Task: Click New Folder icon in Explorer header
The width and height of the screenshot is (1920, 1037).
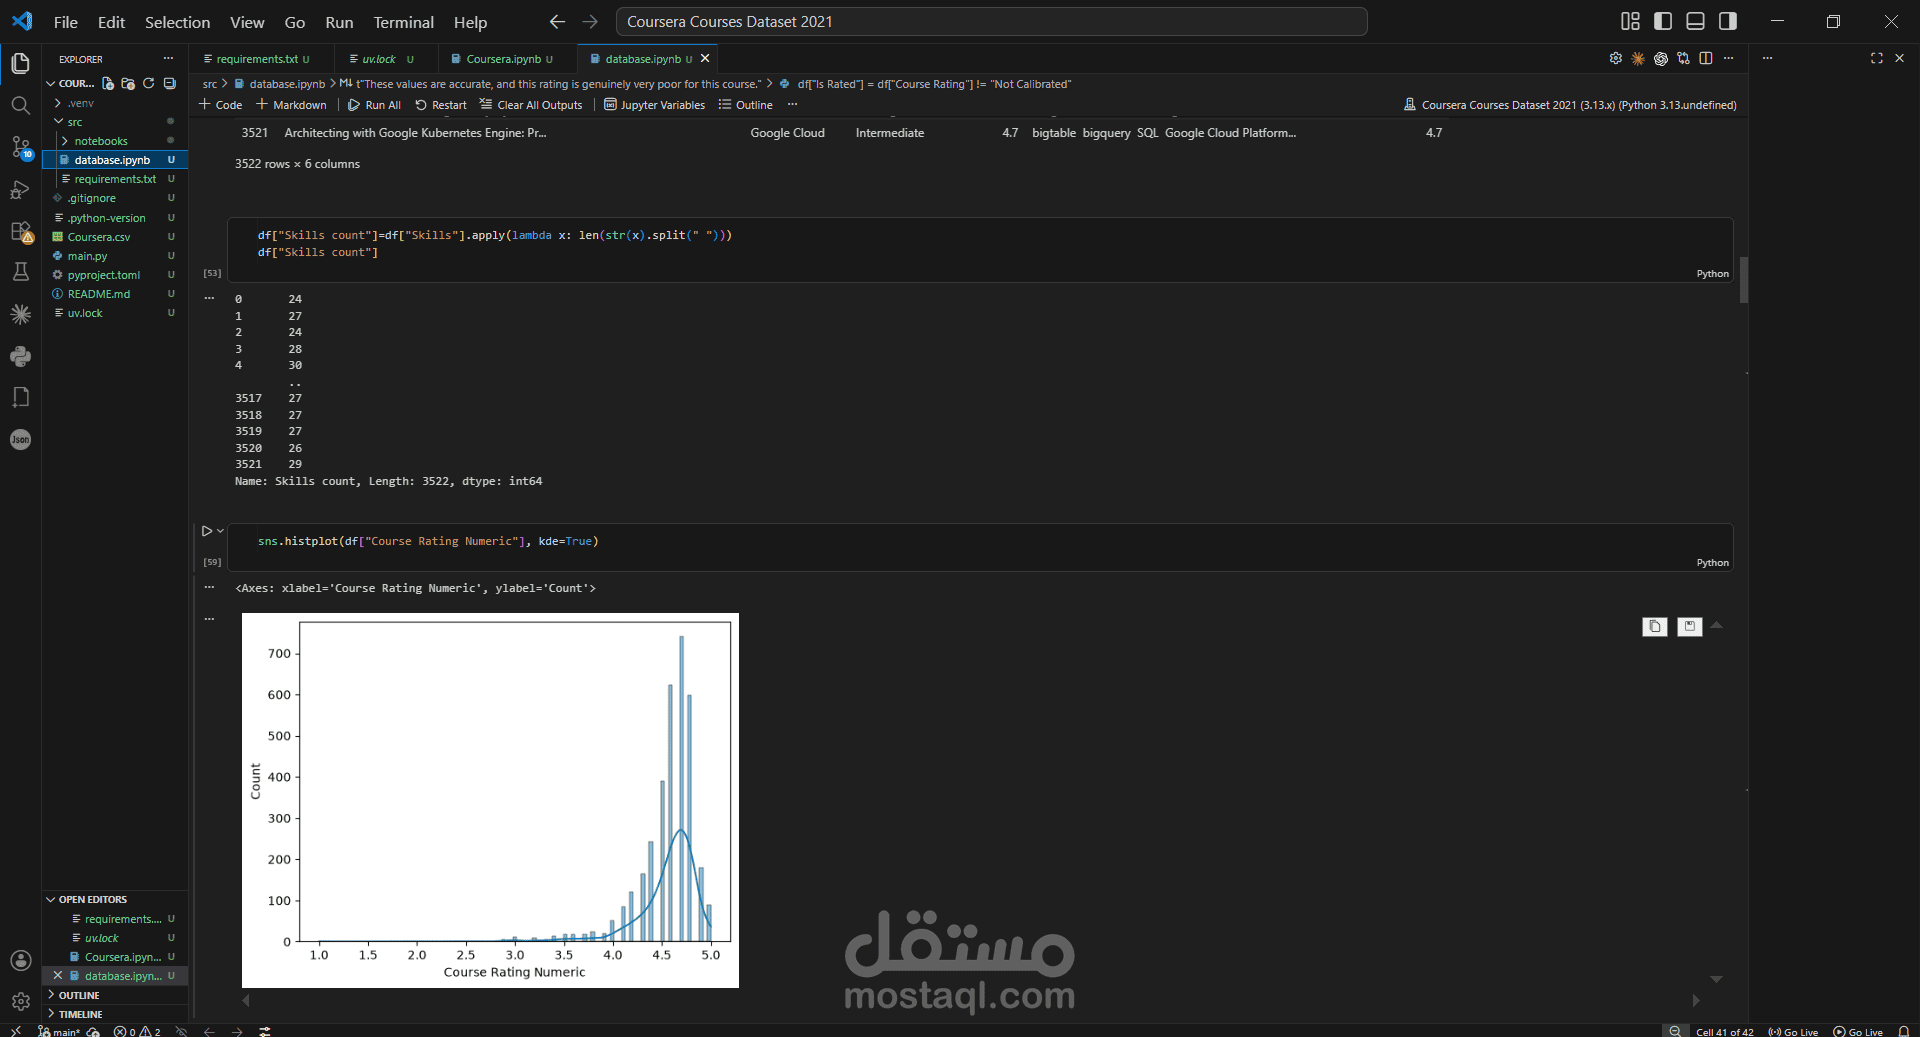Action: 128,84
